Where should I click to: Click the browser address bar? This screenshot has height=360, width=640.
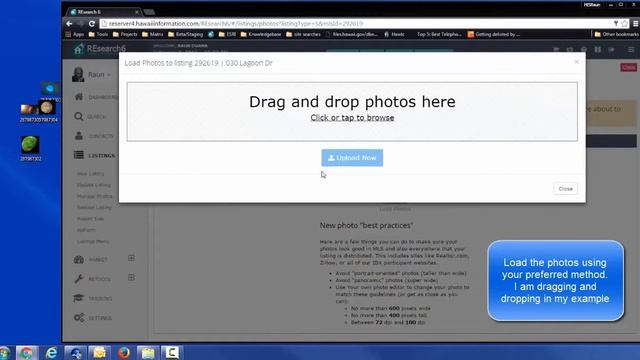coord(355,24)
